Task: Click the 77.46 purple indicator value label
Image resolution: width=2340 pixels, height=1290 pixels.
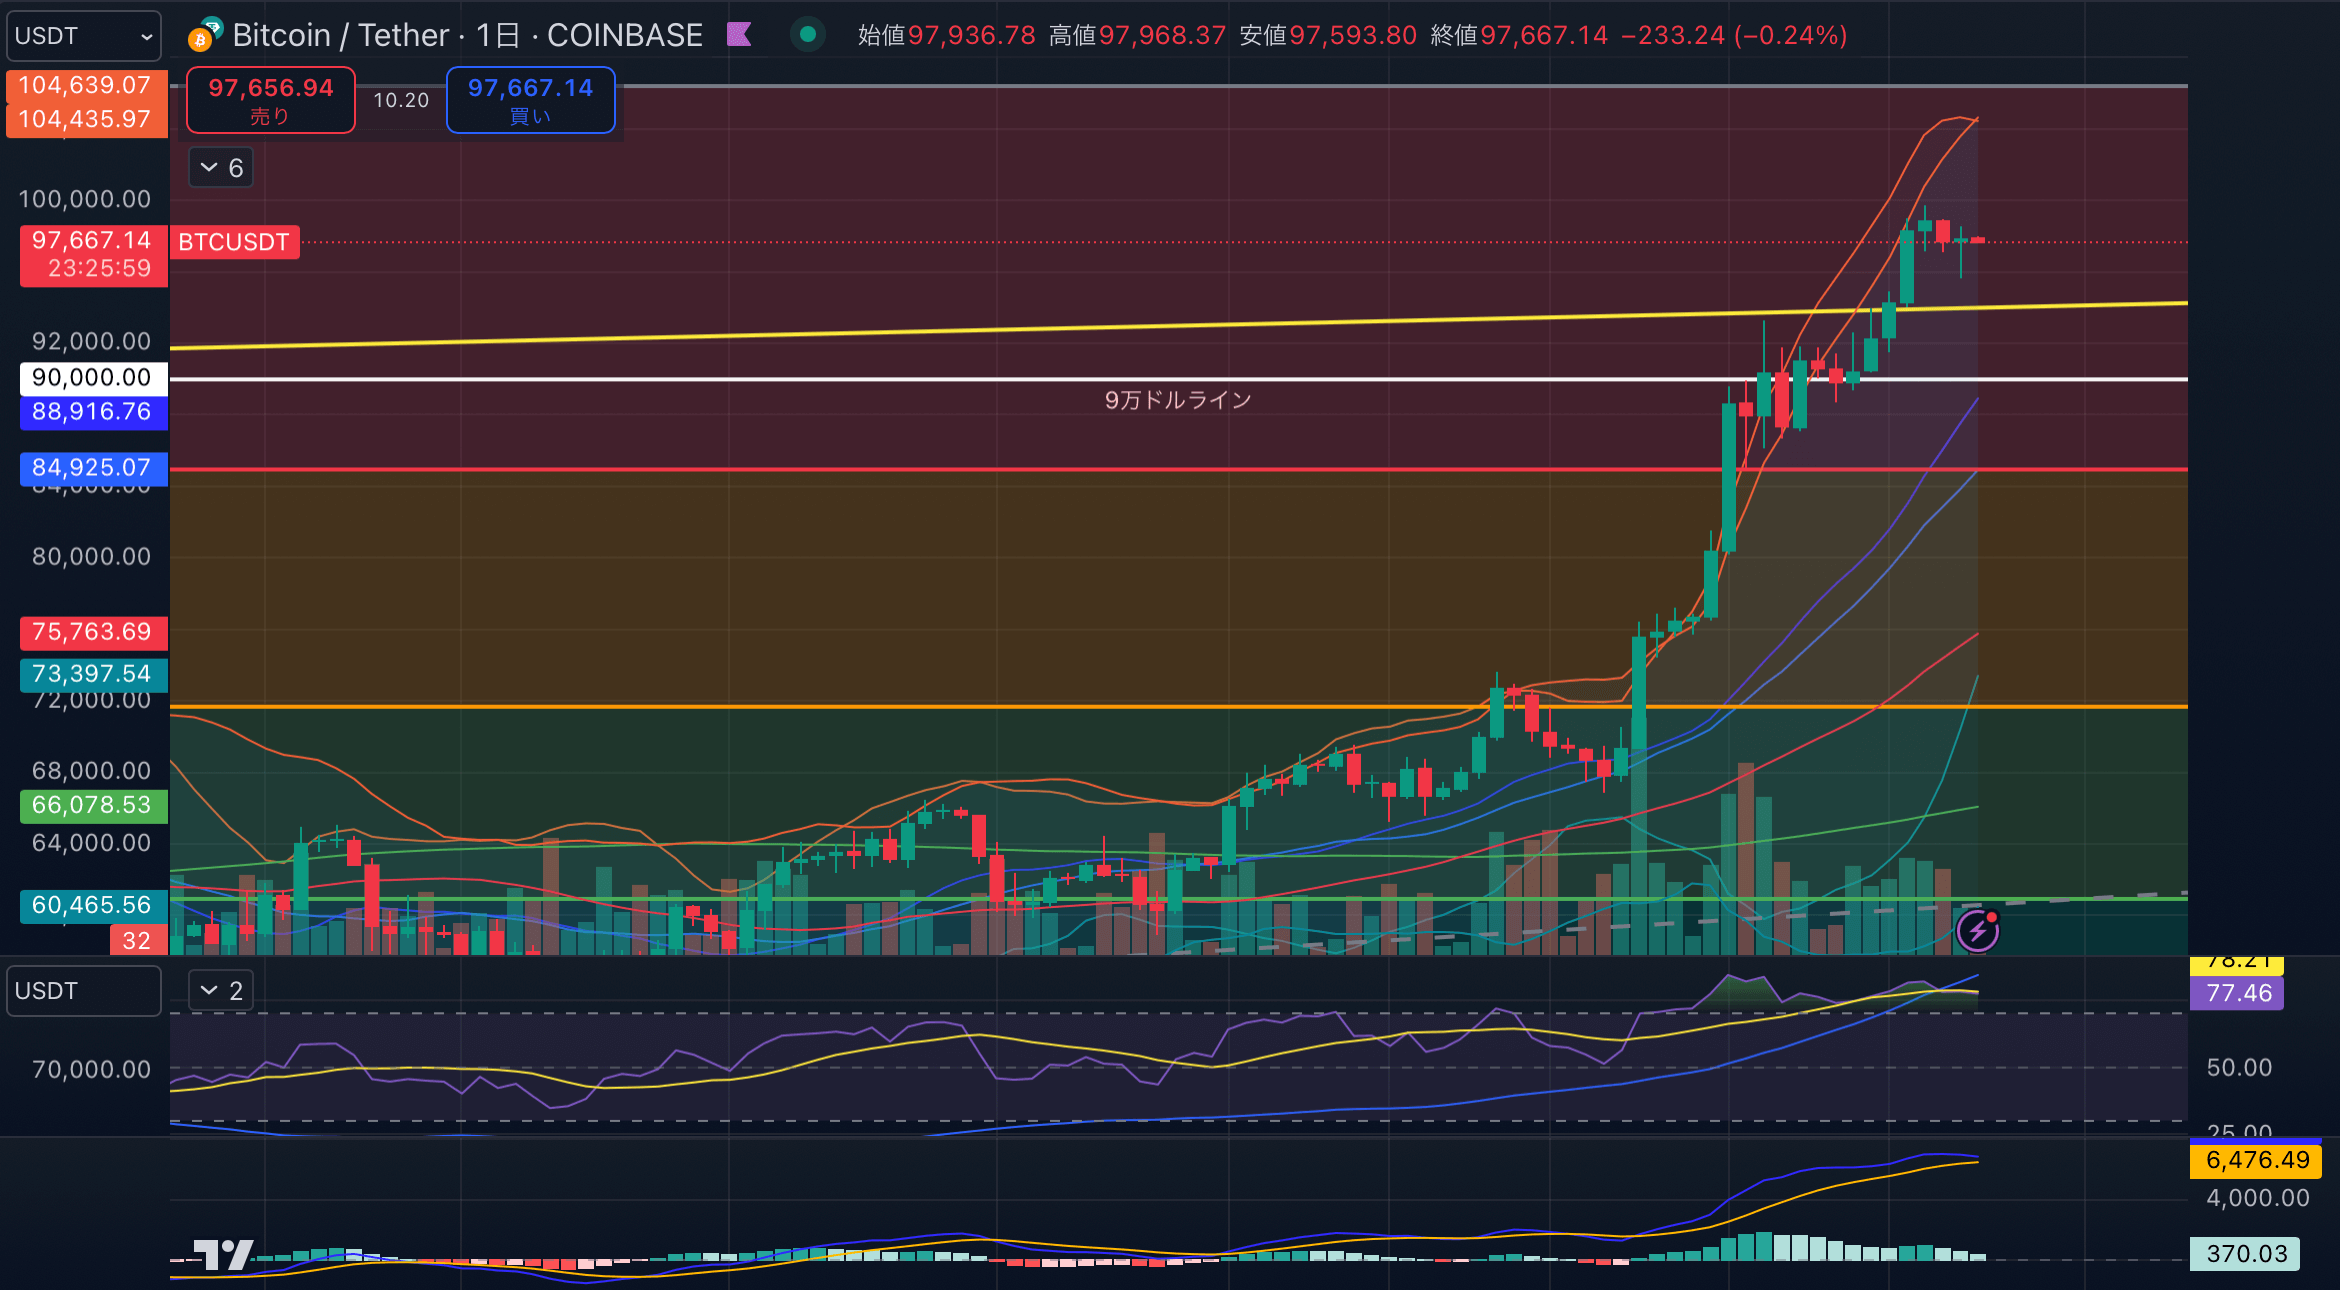Action: [2239, 993]
